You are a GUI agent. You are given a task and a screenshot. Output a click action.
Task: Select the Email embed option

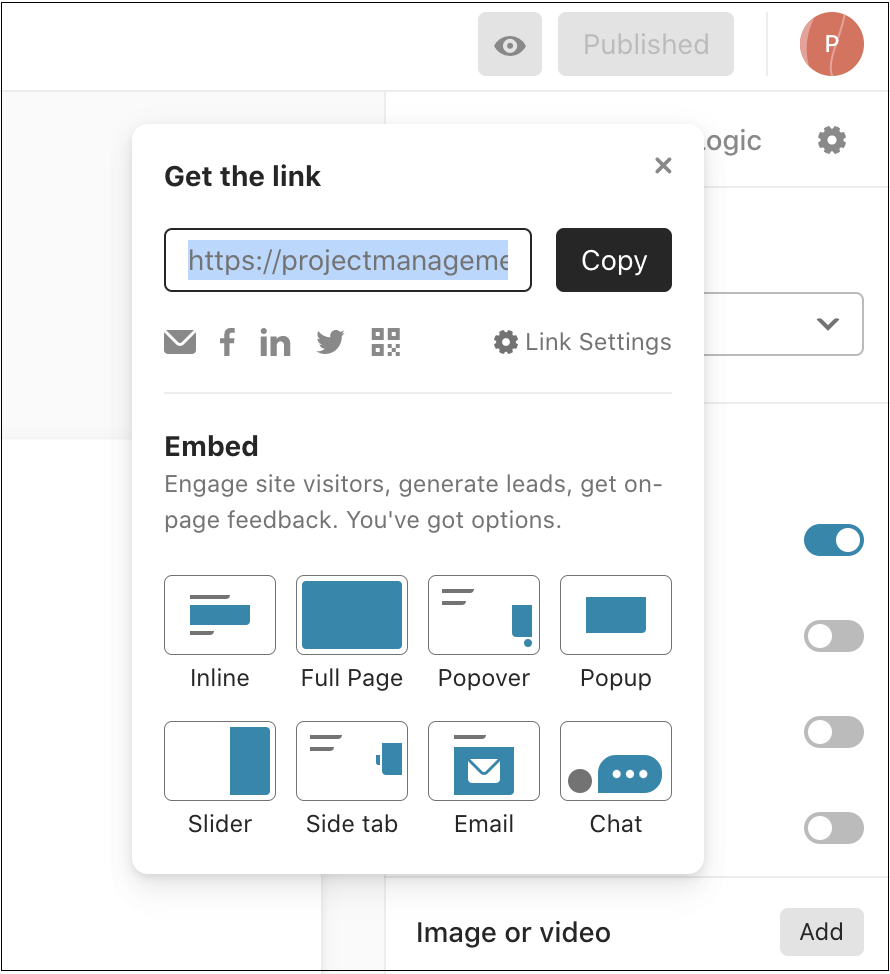pyautogui.click(x=484, y=761)
